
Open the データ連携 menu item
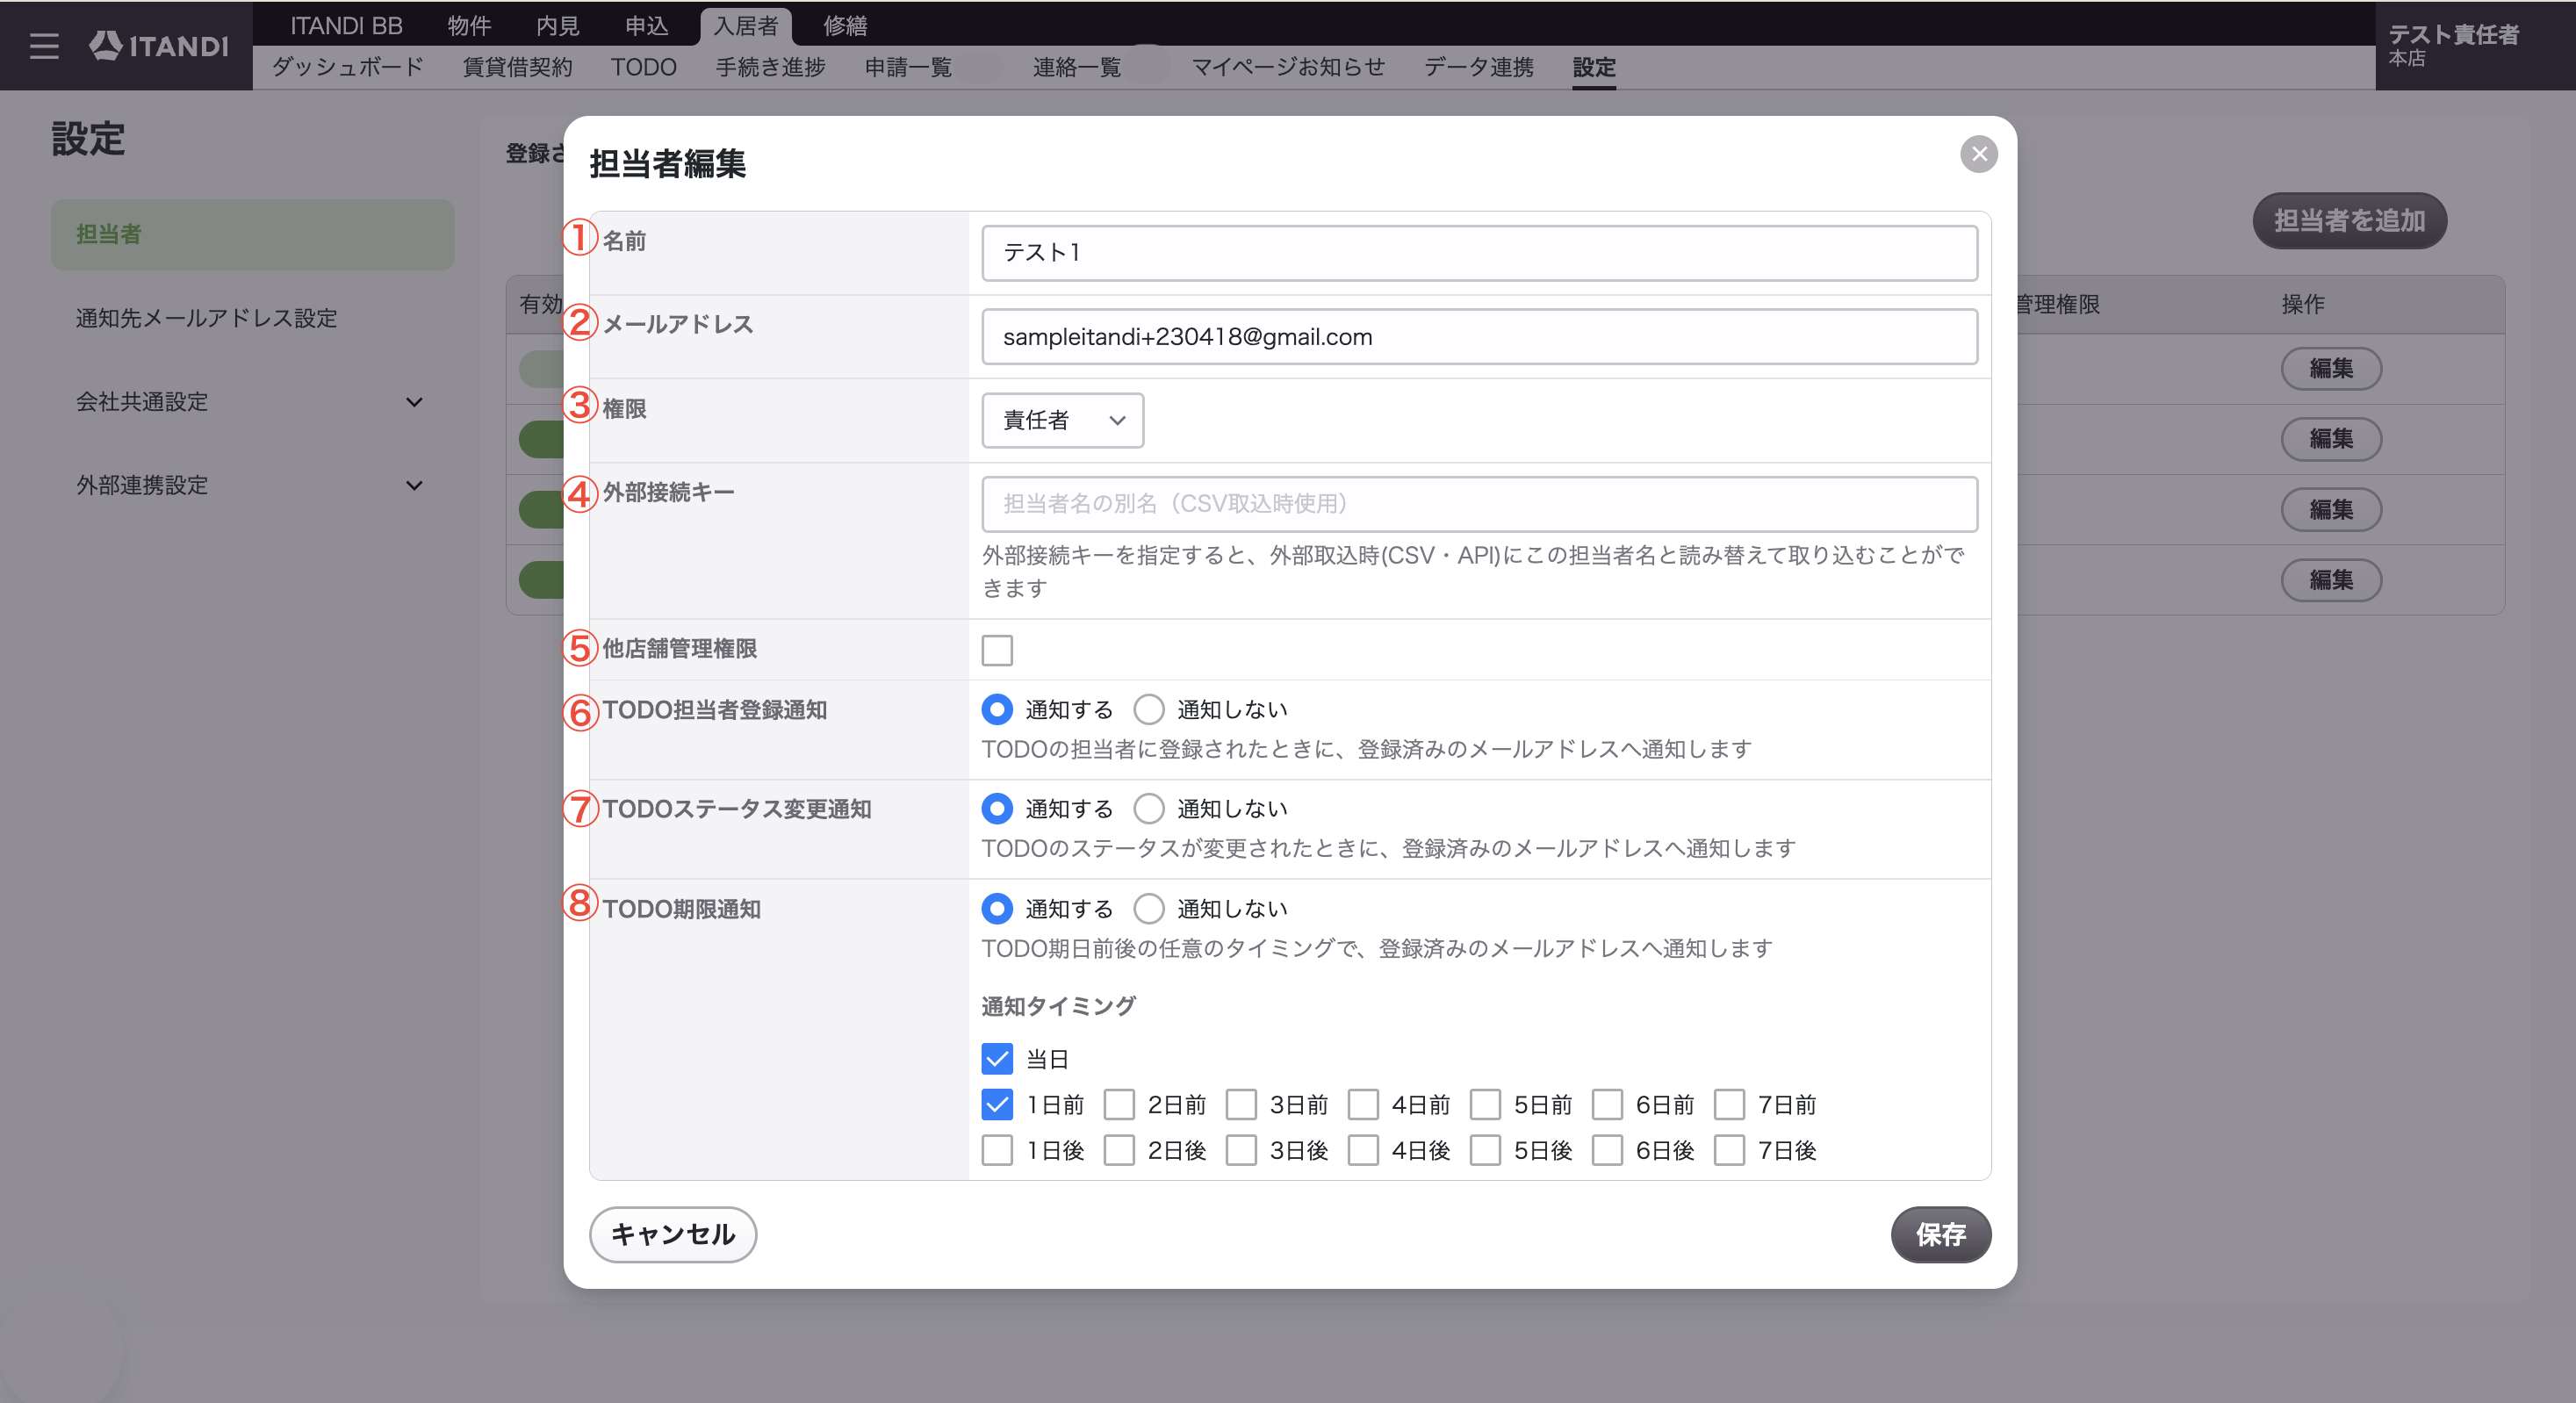(1478, 67)
